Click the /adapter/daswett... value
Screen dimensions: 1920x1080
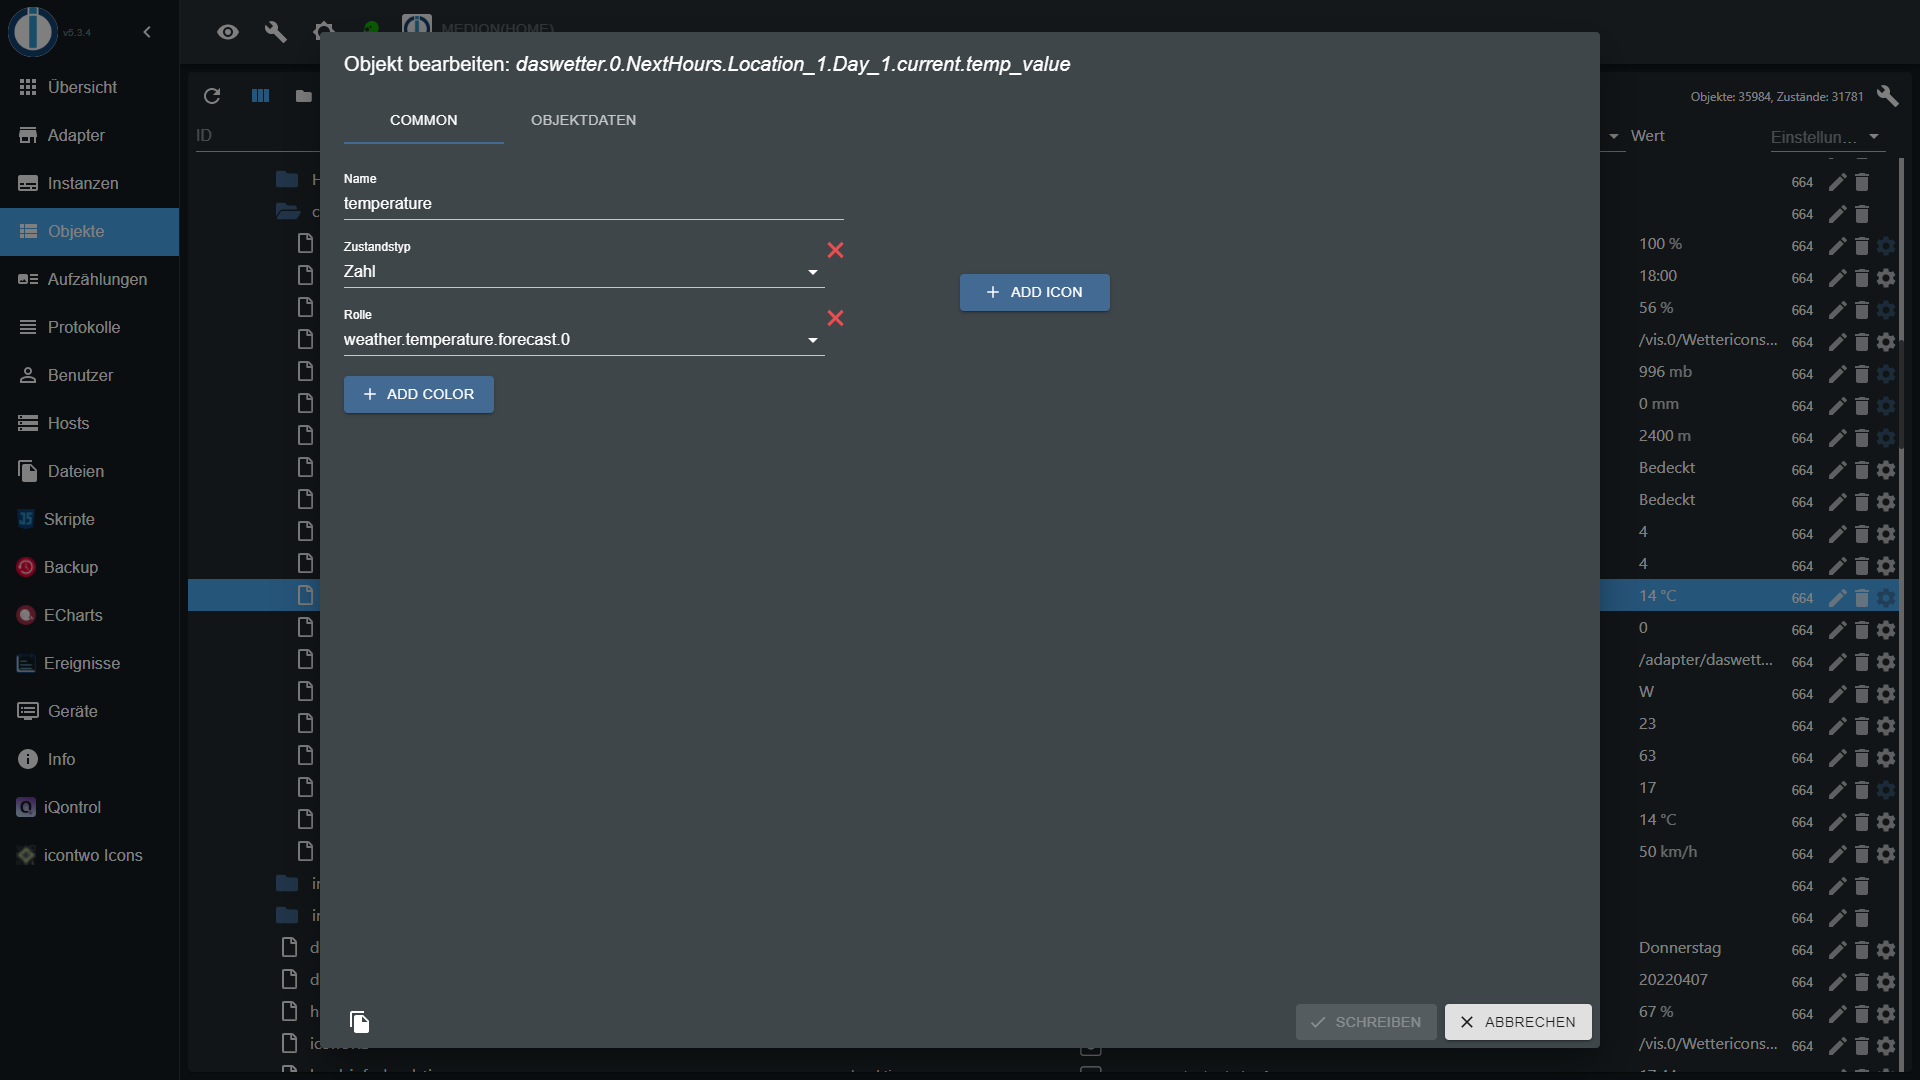coord(1706,660)
